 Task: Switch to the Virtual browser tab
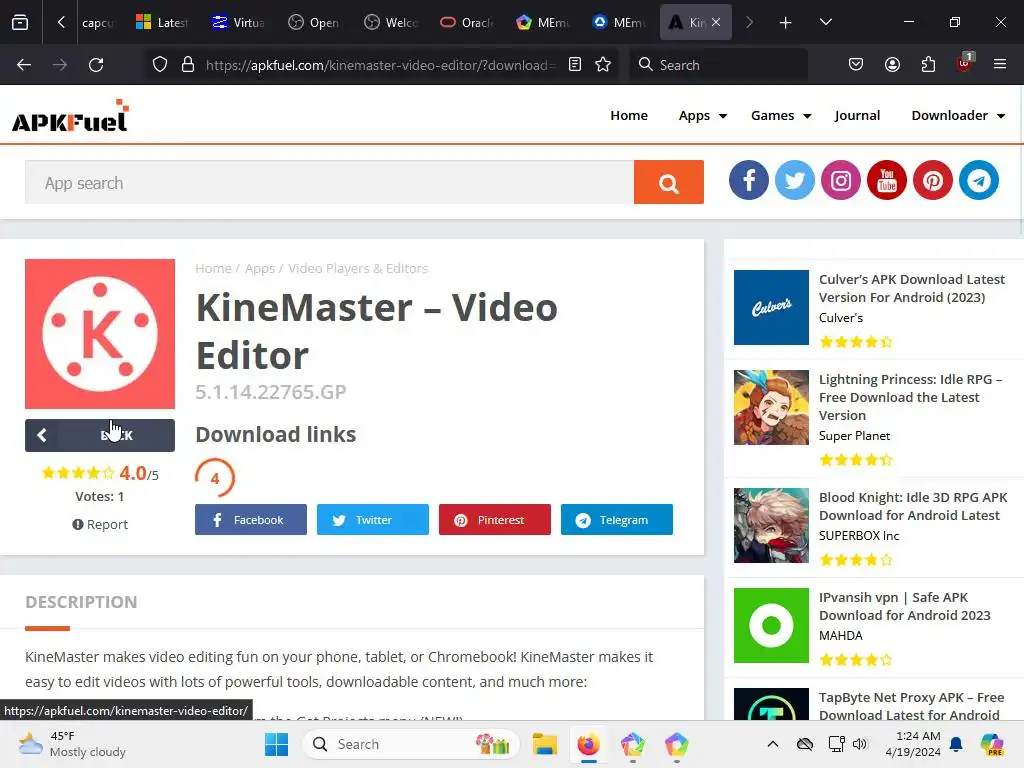click(x=238, y=22)
